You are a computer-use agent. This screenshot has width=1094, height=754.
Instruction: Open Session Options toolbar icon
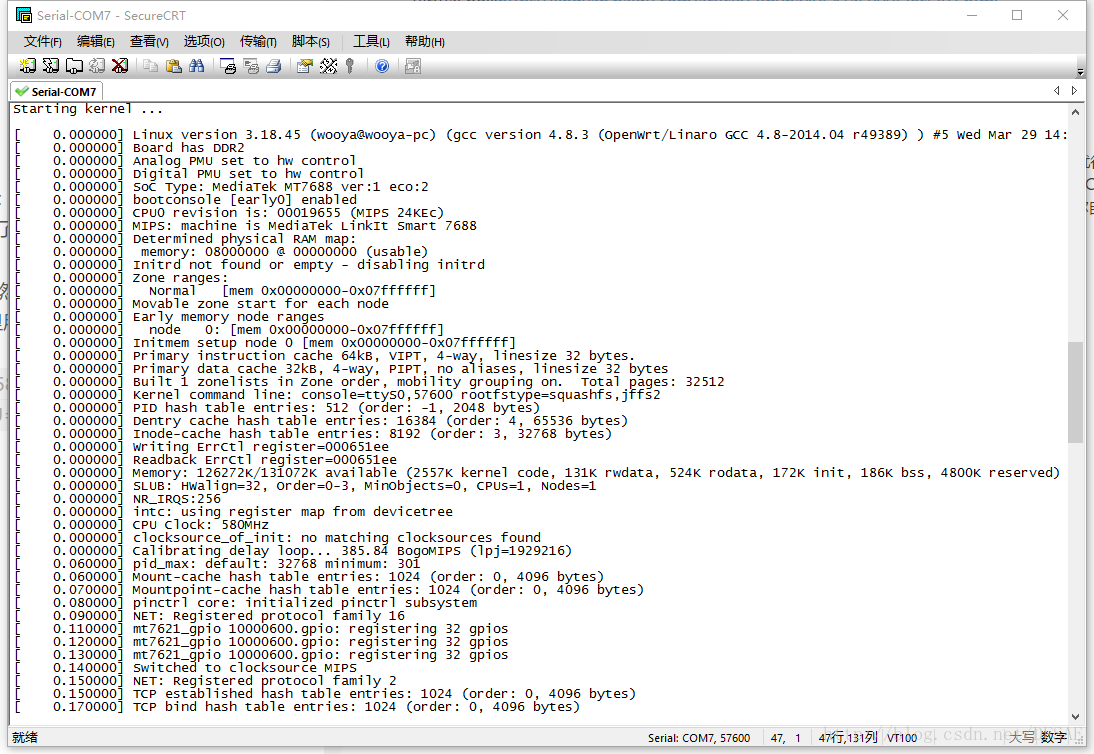coord(304,66)
